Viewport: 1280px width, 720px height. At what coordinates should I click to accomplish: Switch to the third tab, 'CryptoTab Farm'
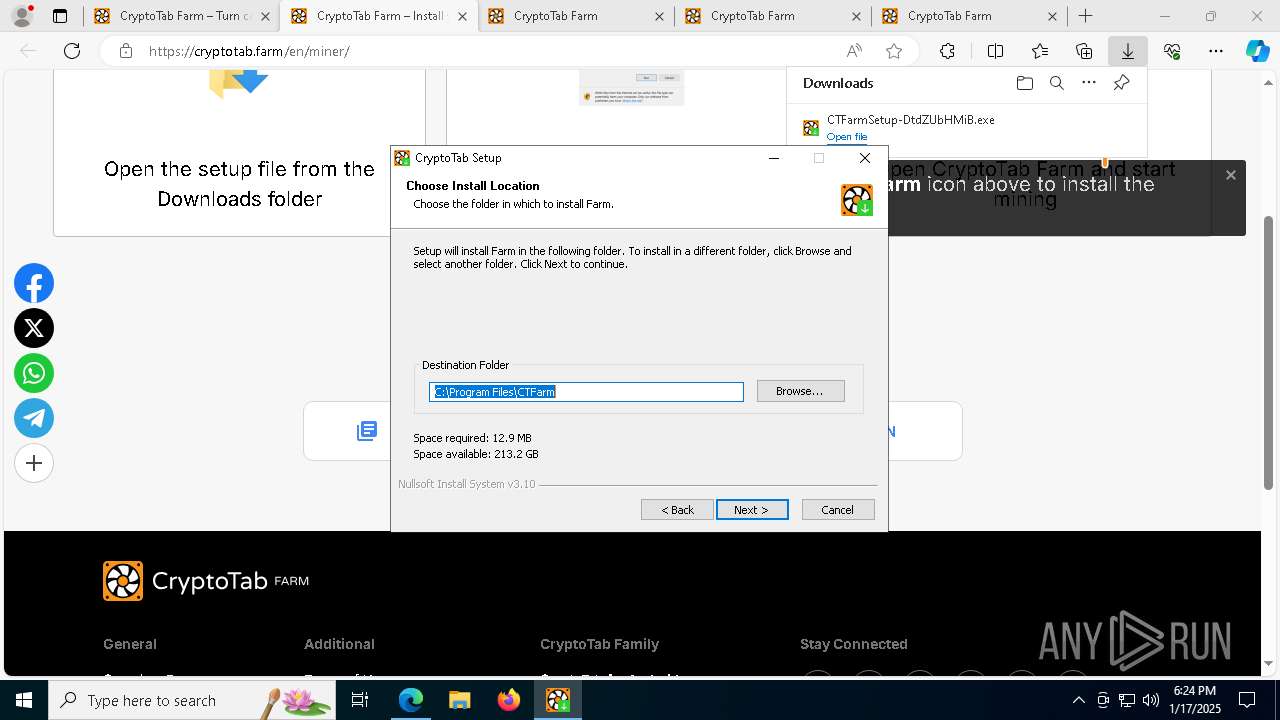pyautogui.click(x=575, y=16)
